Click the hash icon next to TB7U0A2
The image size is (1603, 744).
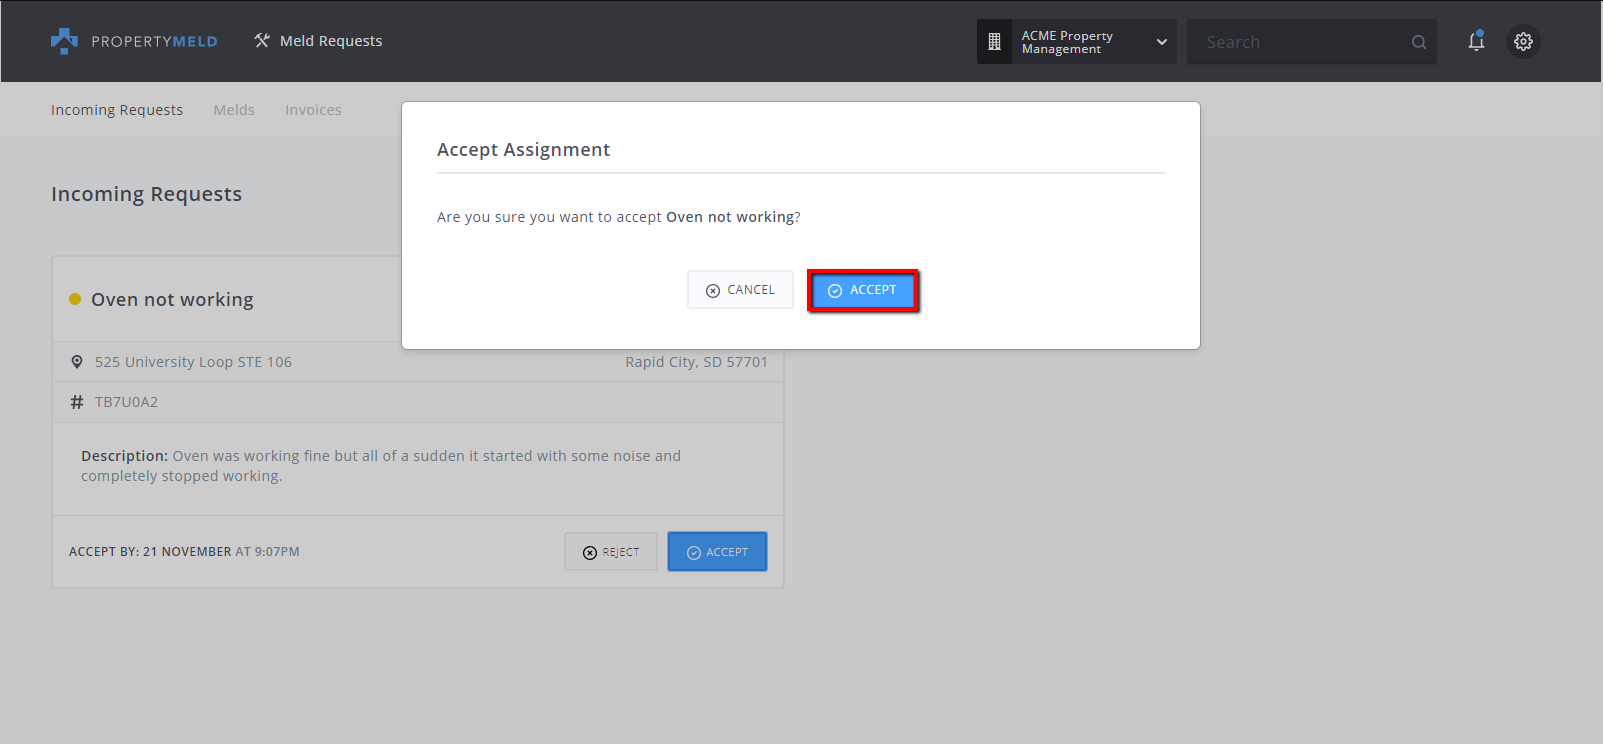[x=77, y=402]
